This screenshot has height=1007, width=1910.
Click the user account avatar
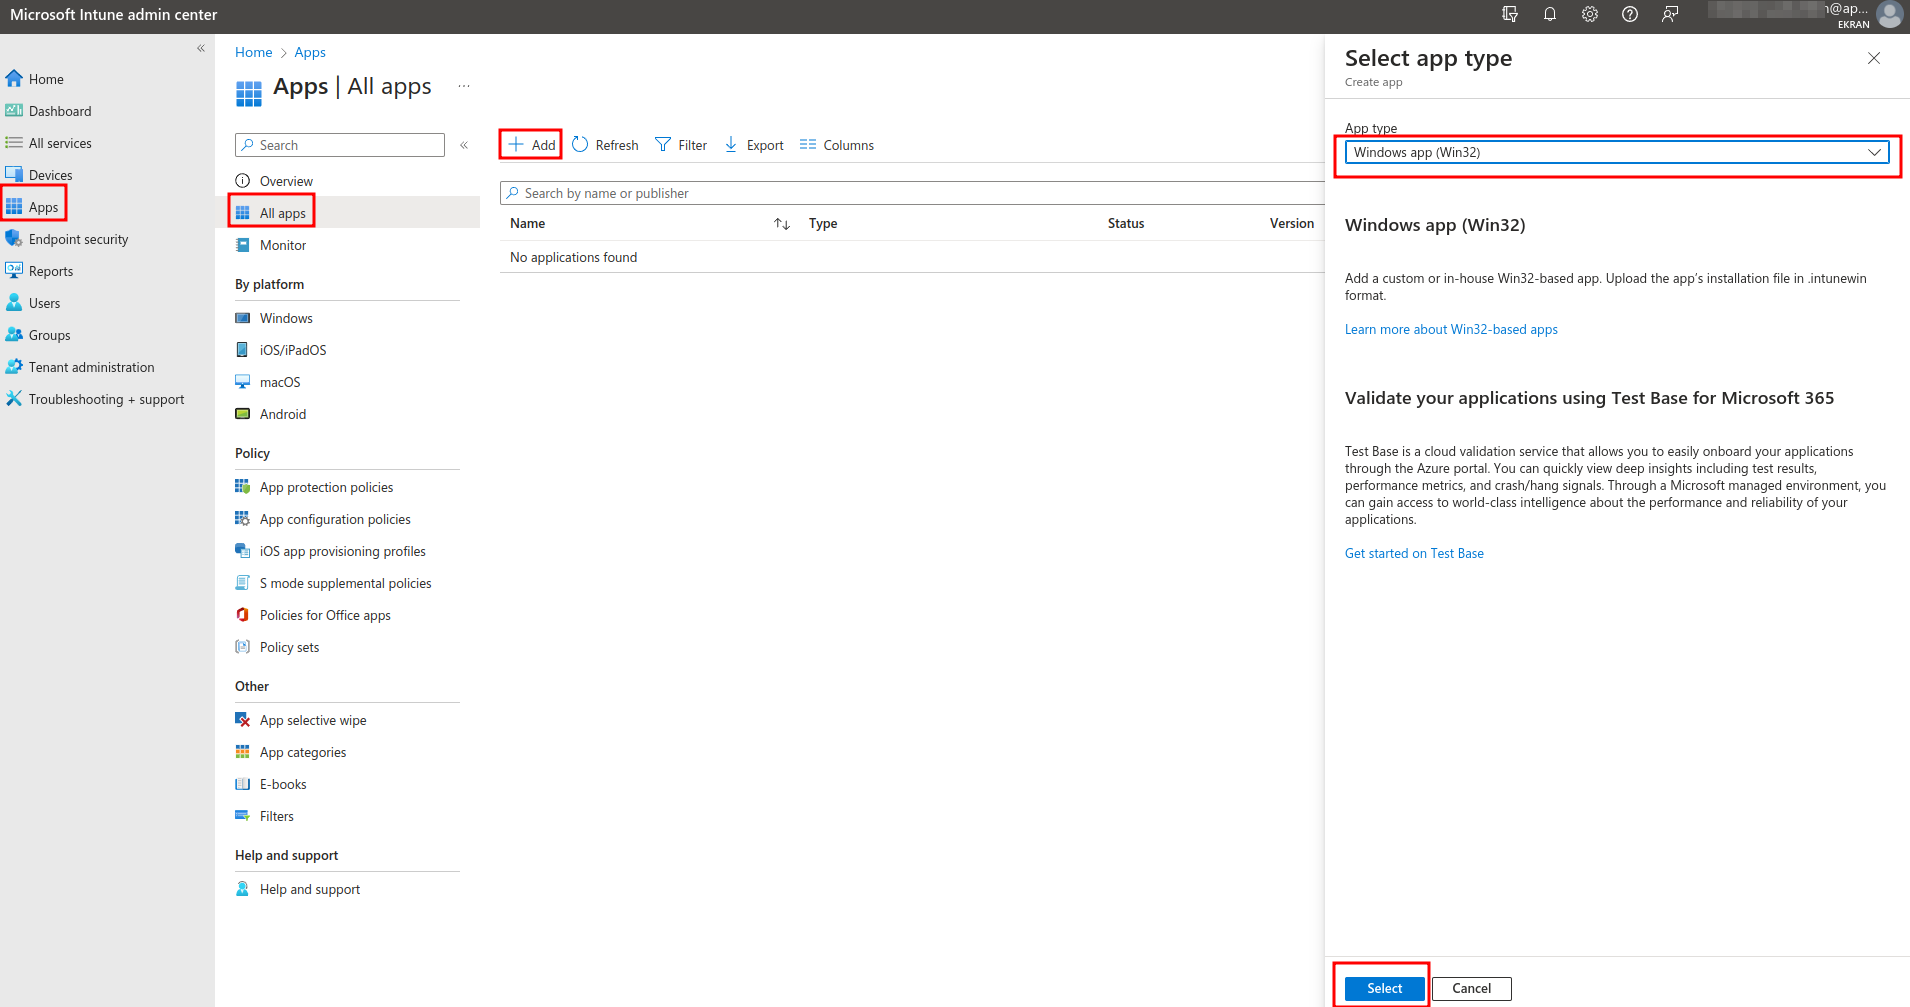click(1889, 14)
